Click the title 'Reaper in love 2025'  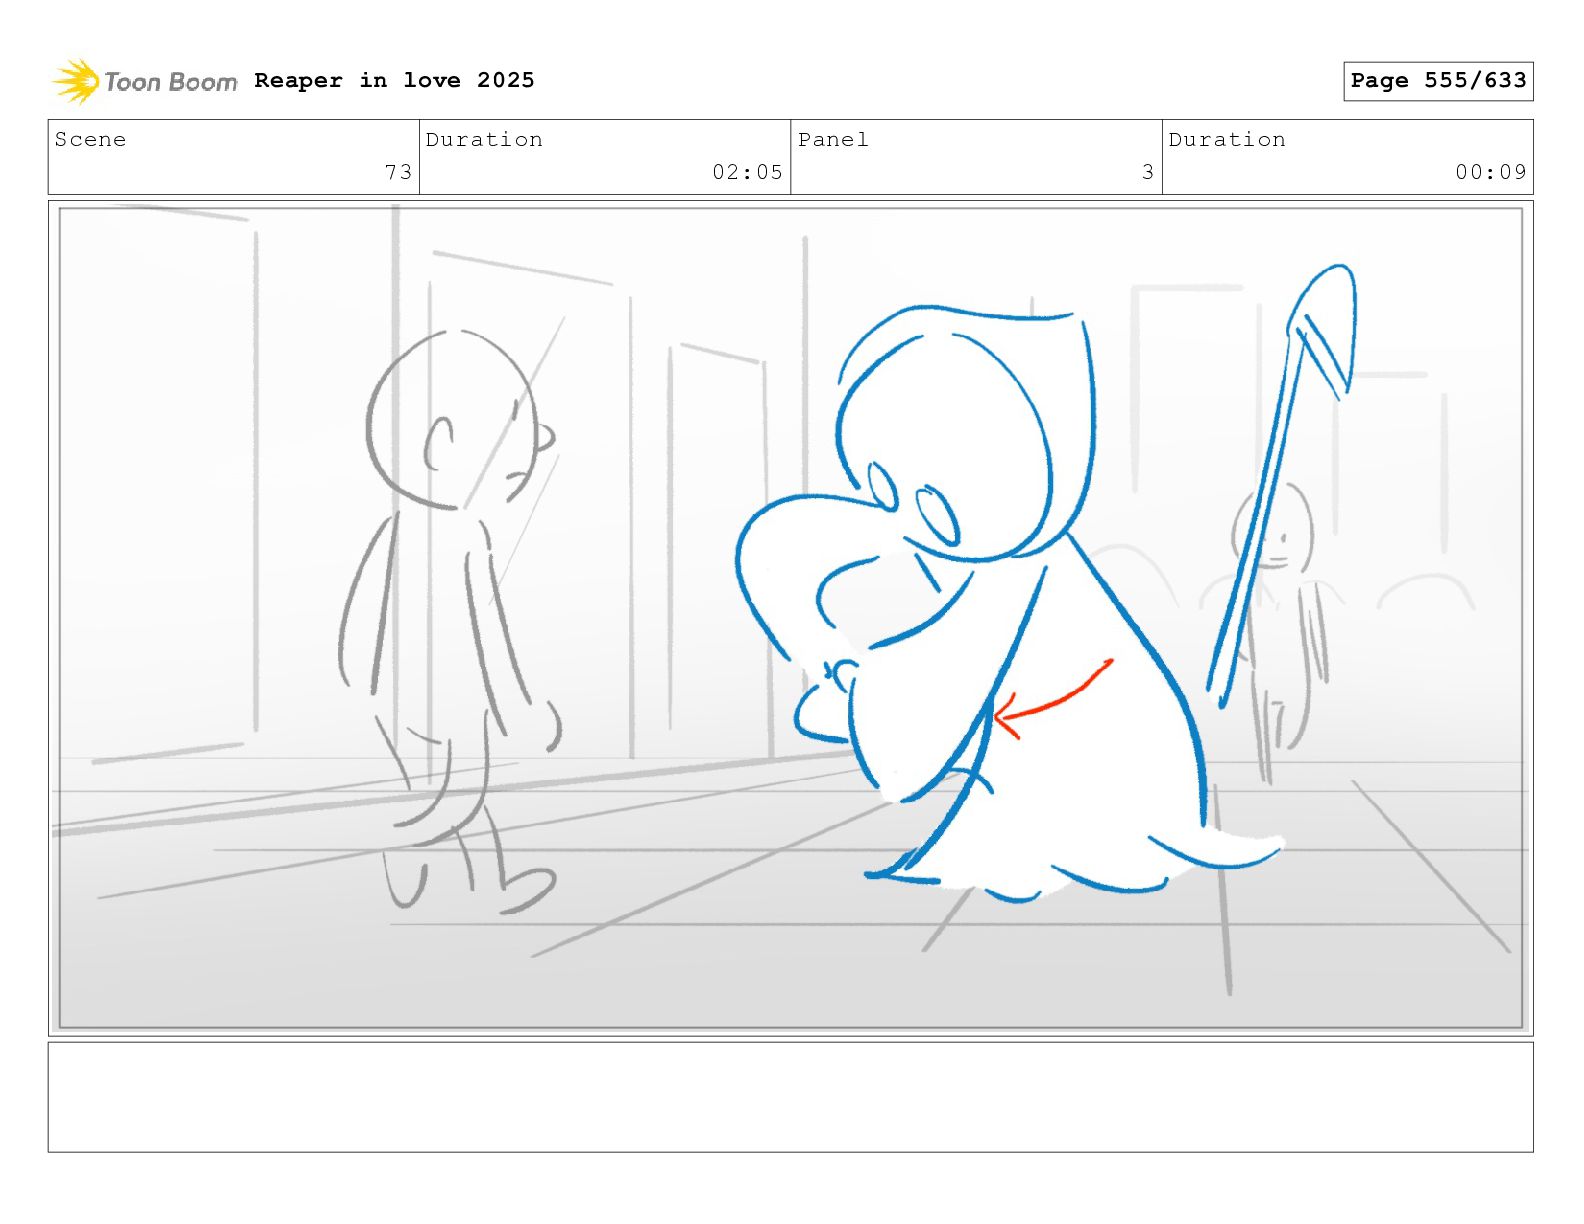(394, 80)
